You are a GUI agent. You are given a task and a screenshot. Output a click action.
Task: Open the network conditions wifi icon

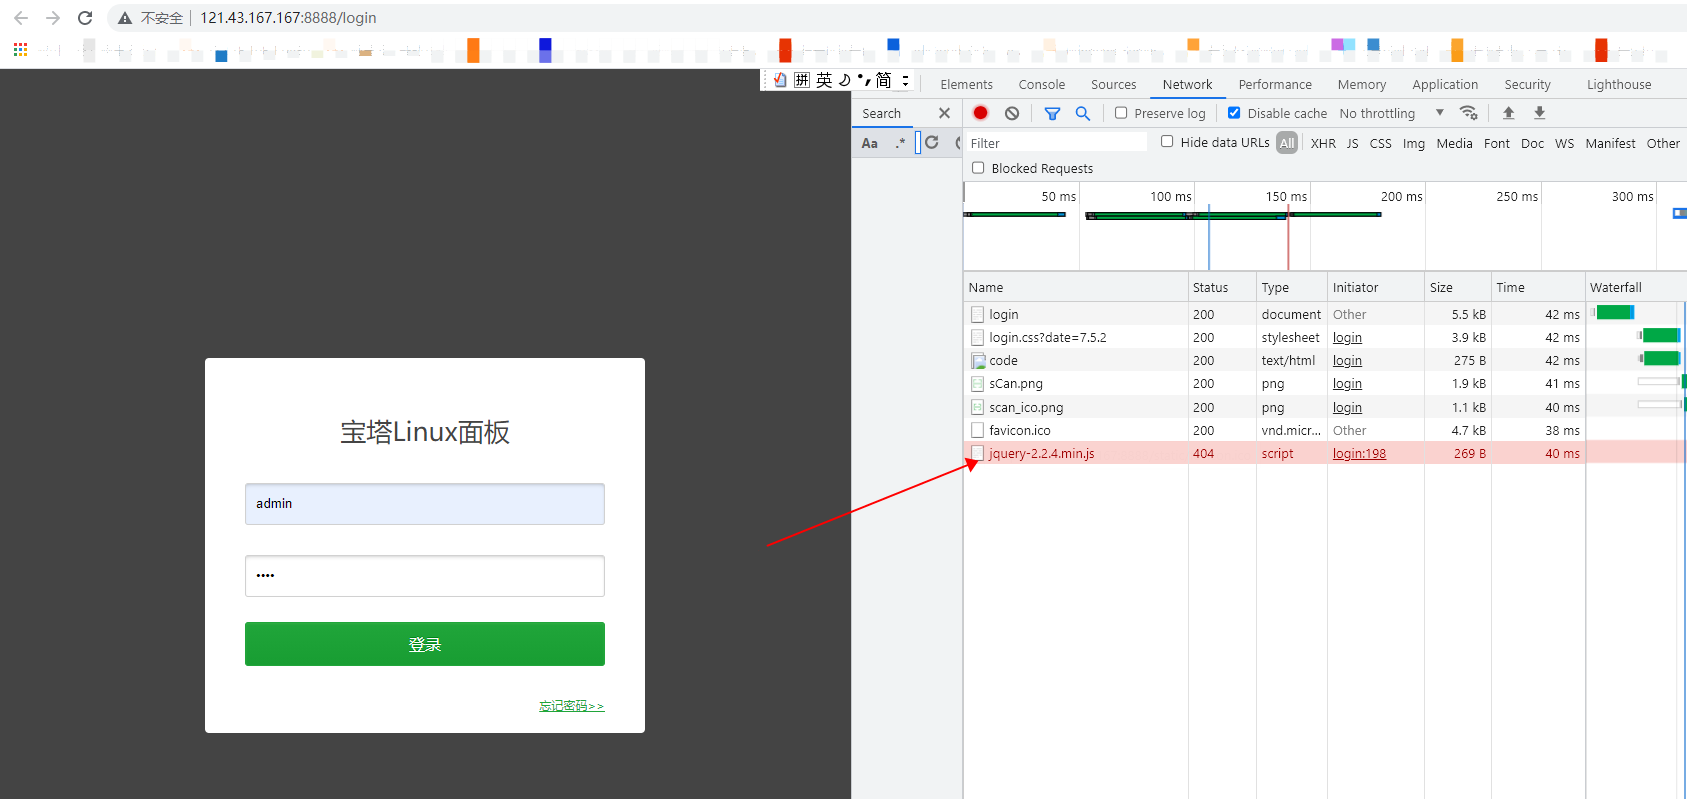(x=1468, y=113)
